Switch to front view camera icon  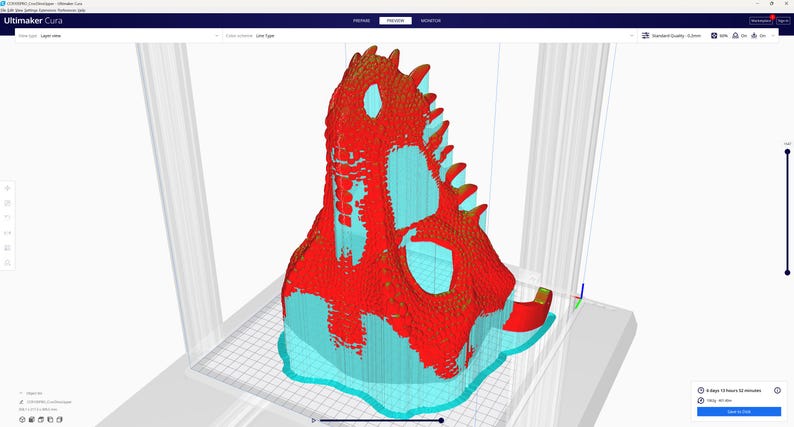point(31,419)
